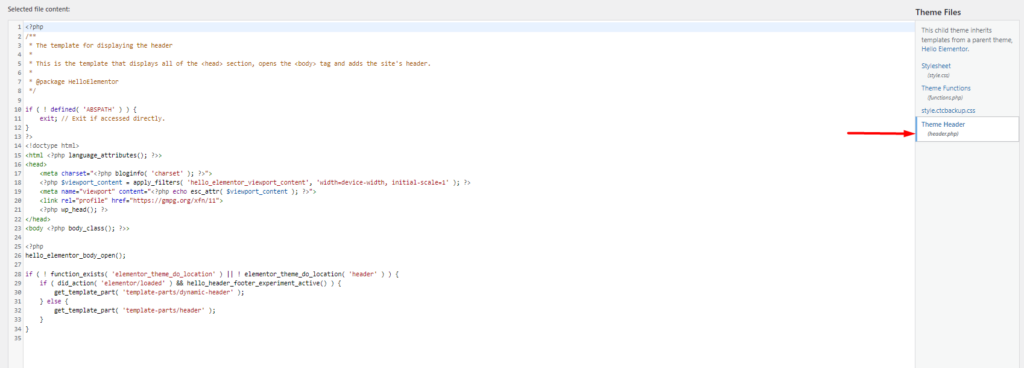Click the link rel profile gmpg.org line
Image resolution: width=1024 pixels, height=368 pixels.
[x=131, y=201]
